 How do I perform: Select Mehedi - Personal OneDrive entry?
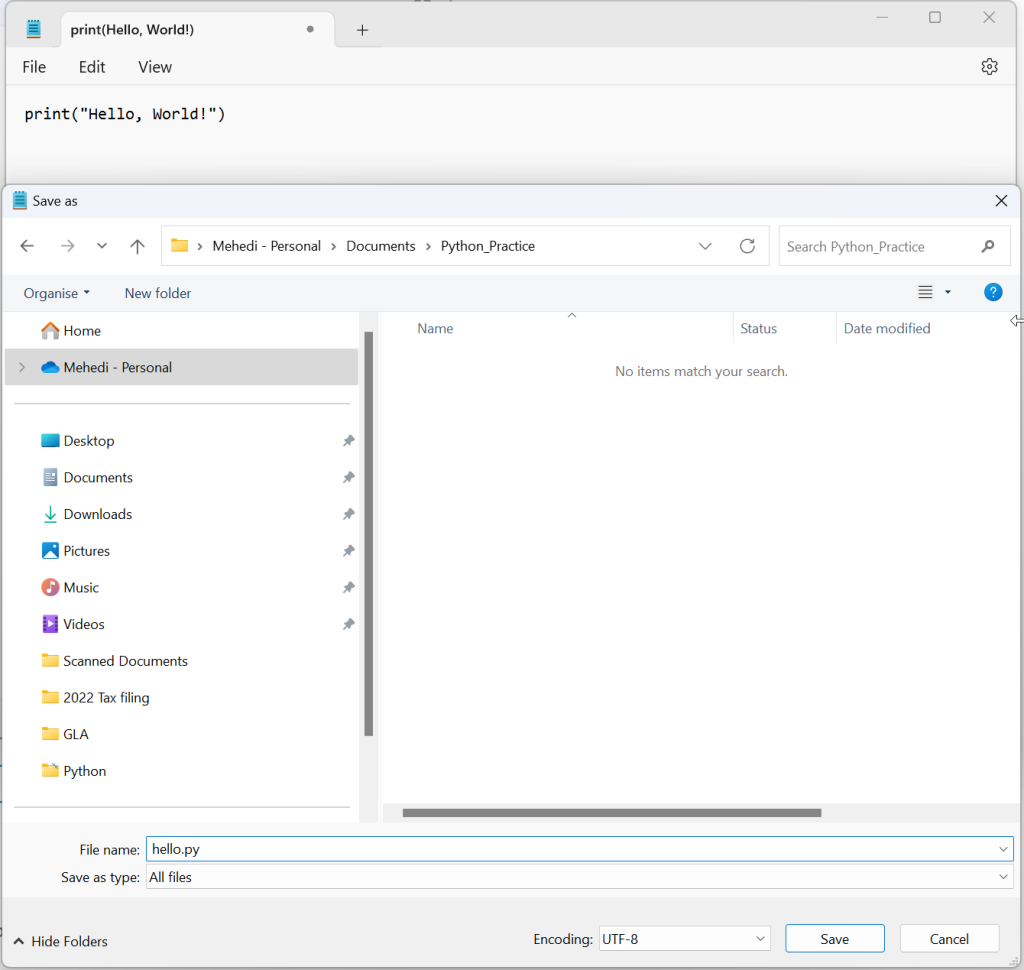(x=181, y=367)
